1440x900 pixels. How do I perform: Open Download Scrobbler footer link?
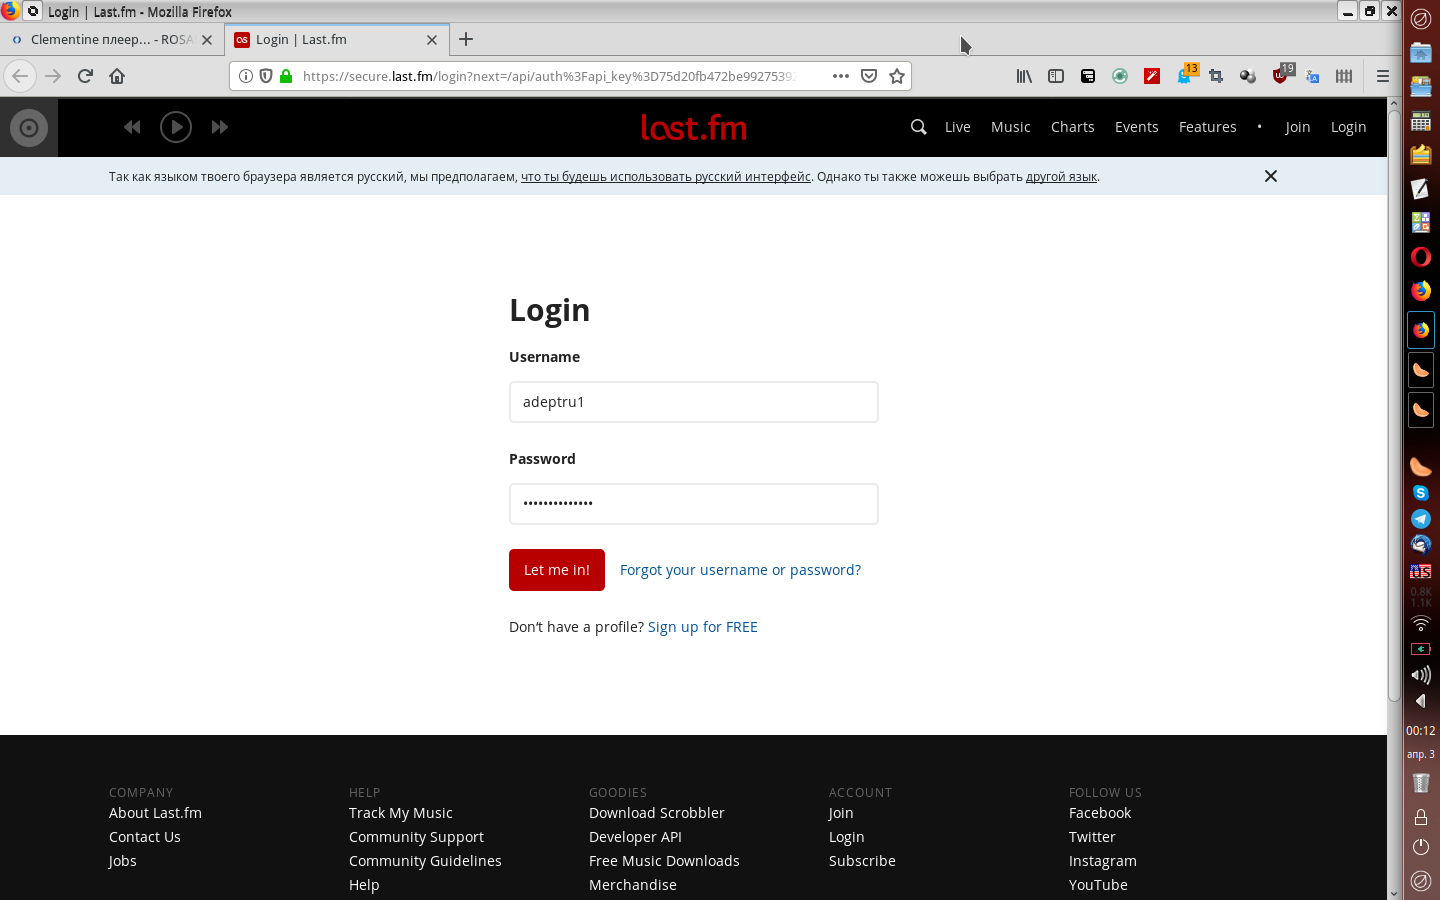(657, 813)
